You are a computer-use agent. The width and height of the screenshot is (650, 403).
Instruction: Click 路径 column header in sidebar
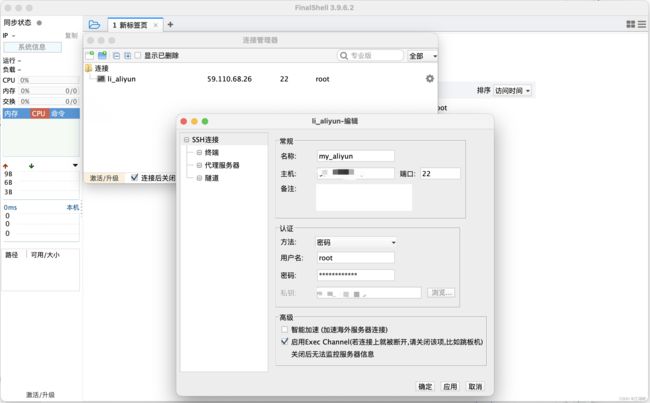pos(12,255)
